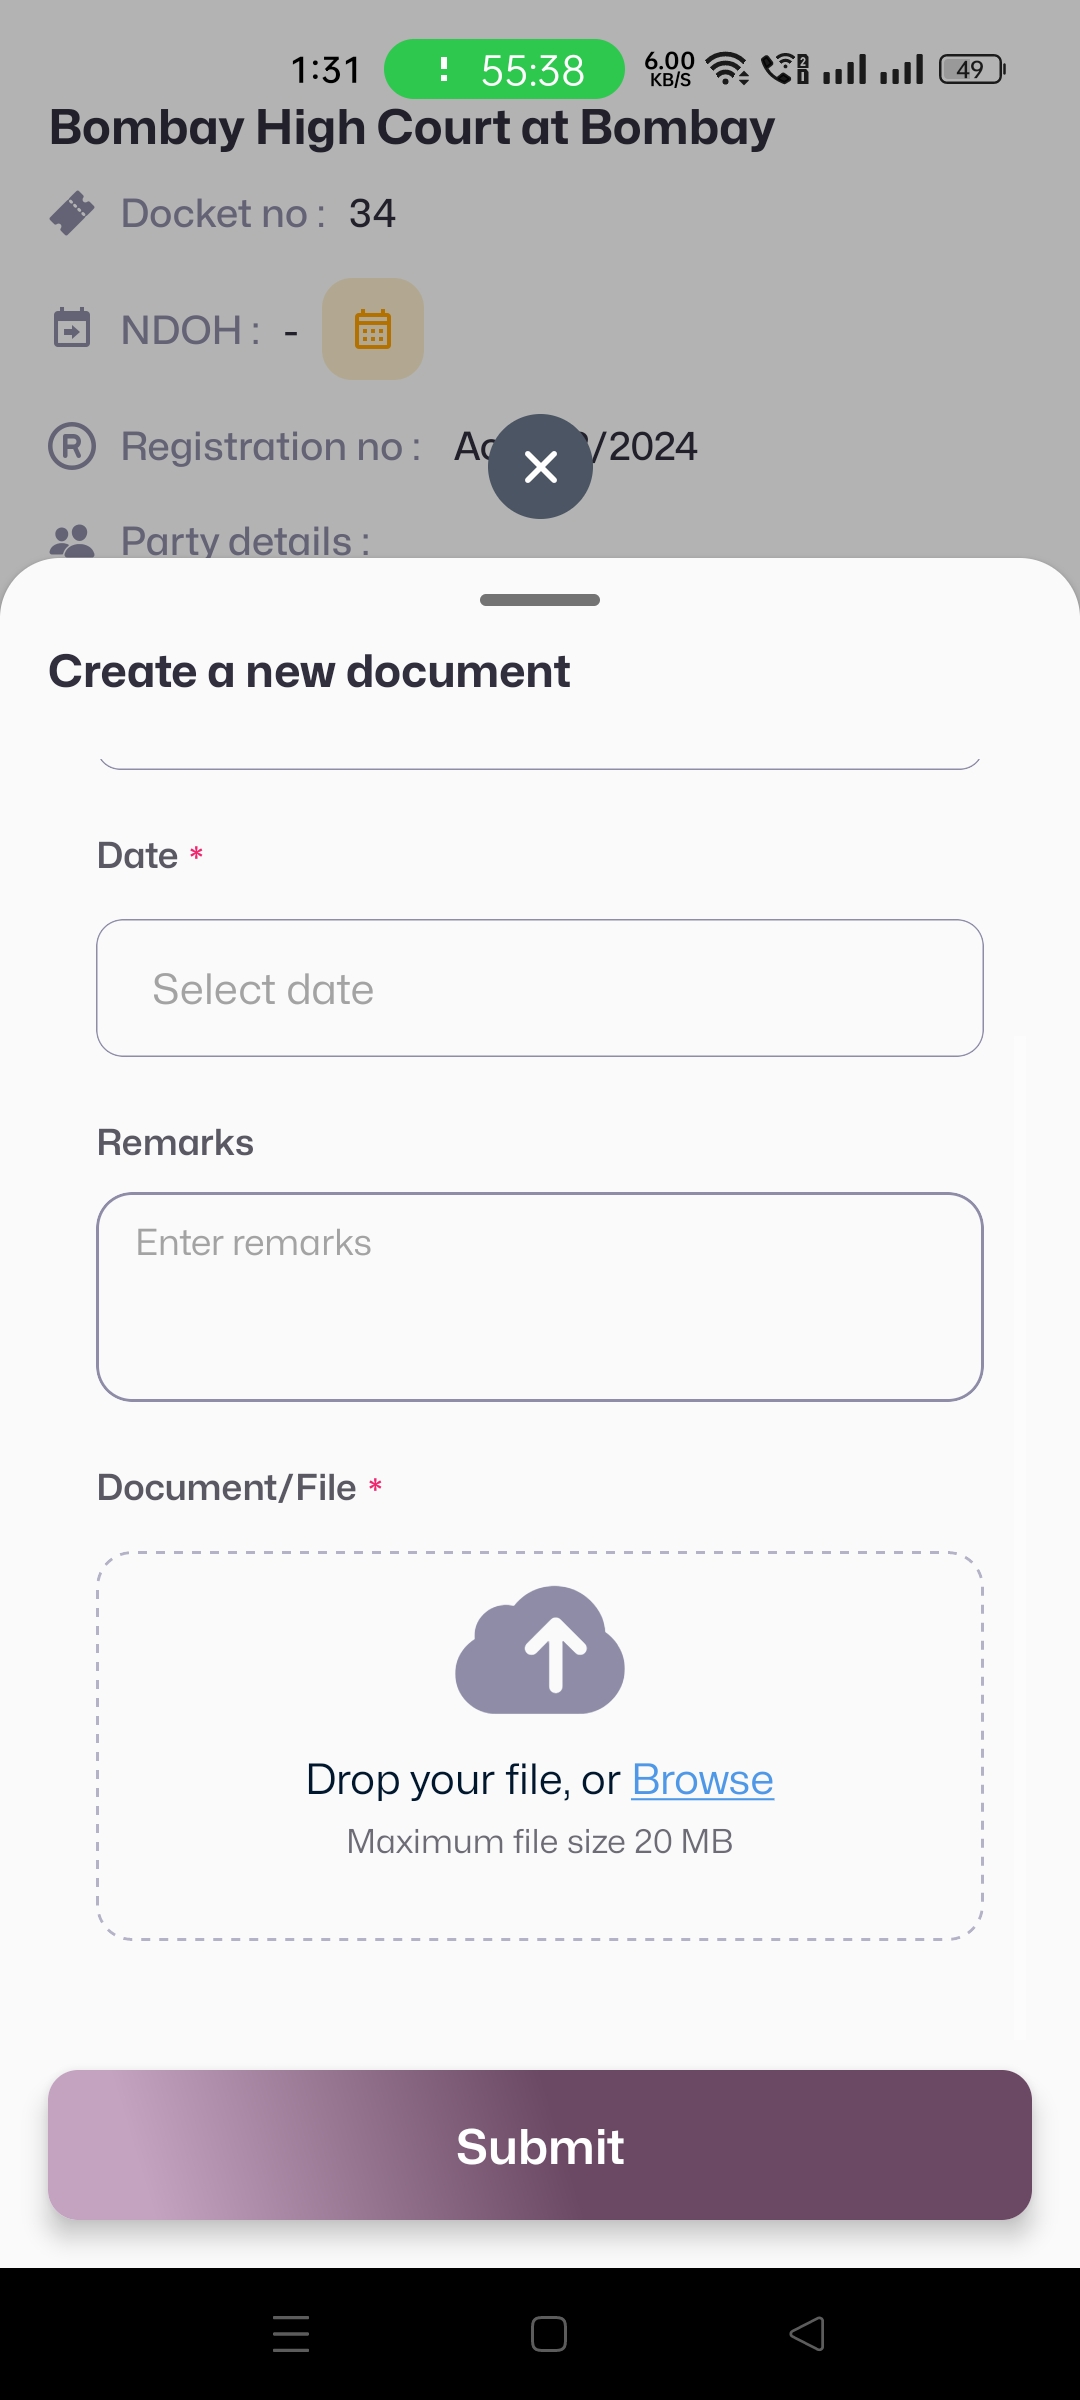This screenshot has height=2400, width=1080.
Task: Tap the green call timer pill
Action: (504, 70)
